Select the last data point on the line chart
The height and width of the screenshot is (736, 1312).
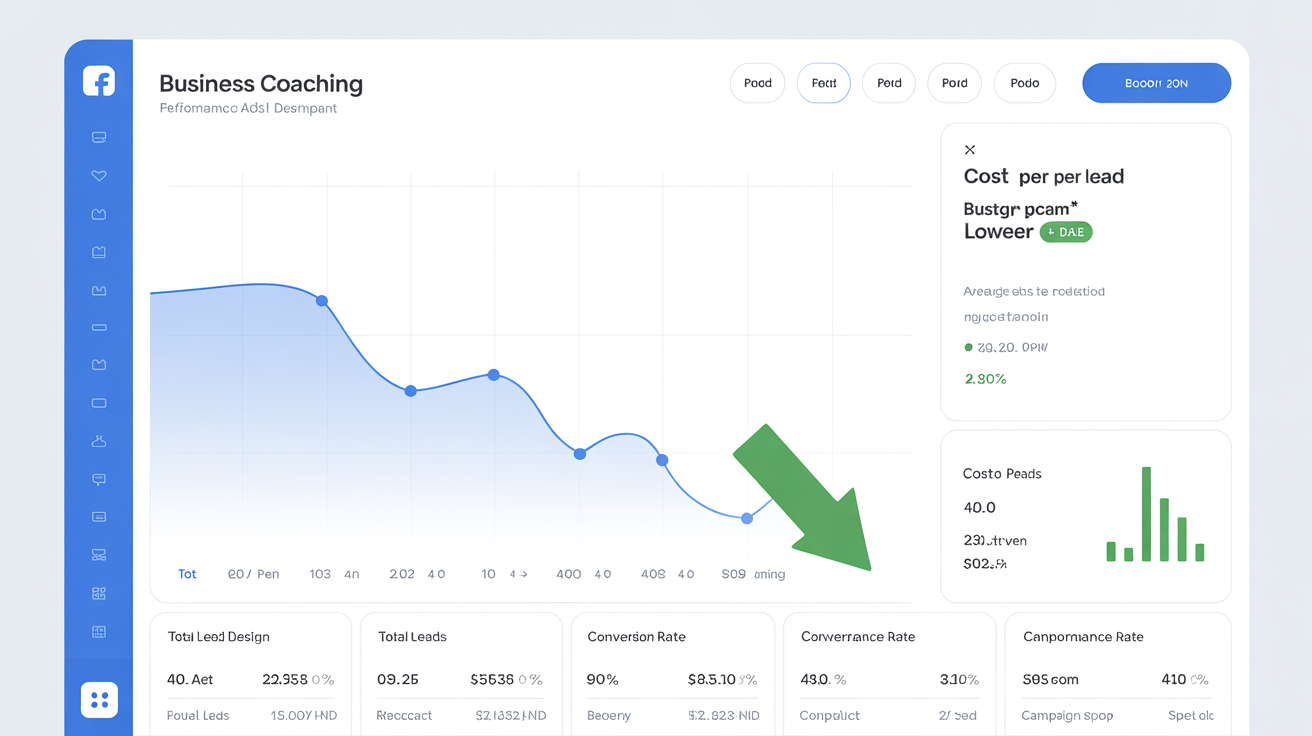point(746,518)
